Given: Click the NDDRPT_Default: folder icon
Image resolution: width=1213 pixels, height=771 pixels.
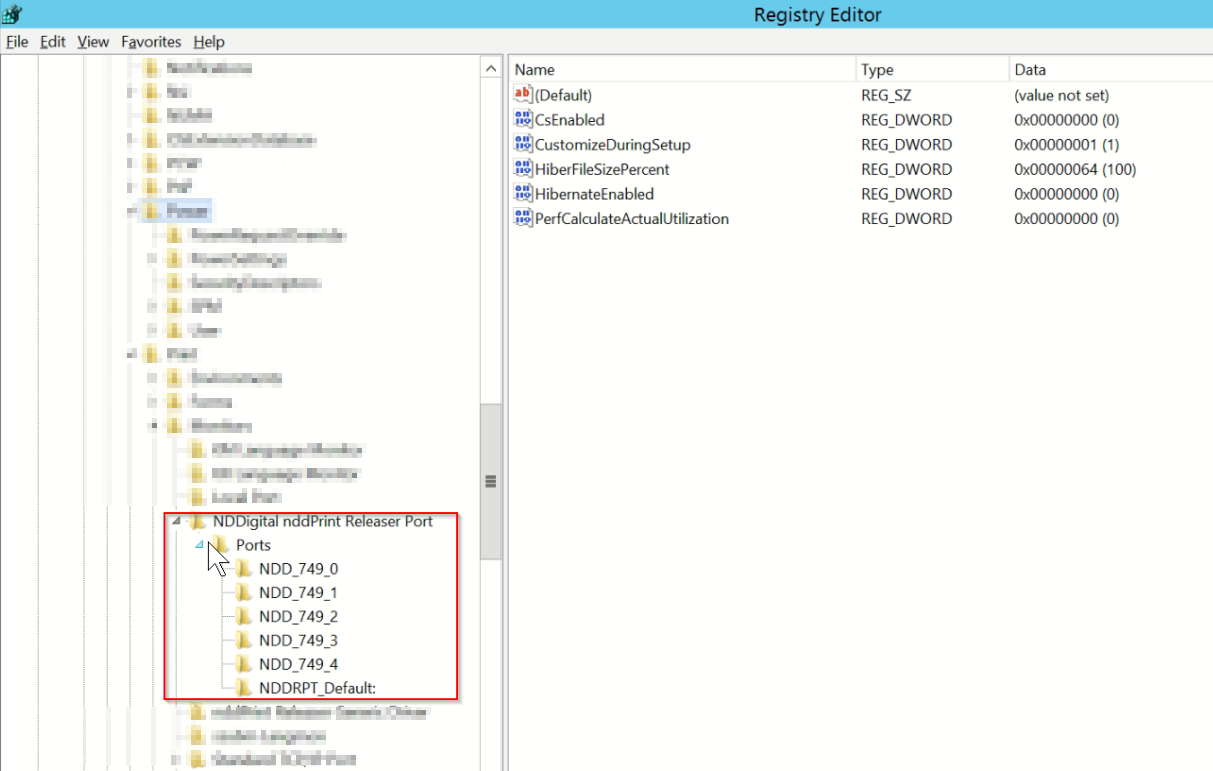Looking at the screenshot, I should coord(243,688).
